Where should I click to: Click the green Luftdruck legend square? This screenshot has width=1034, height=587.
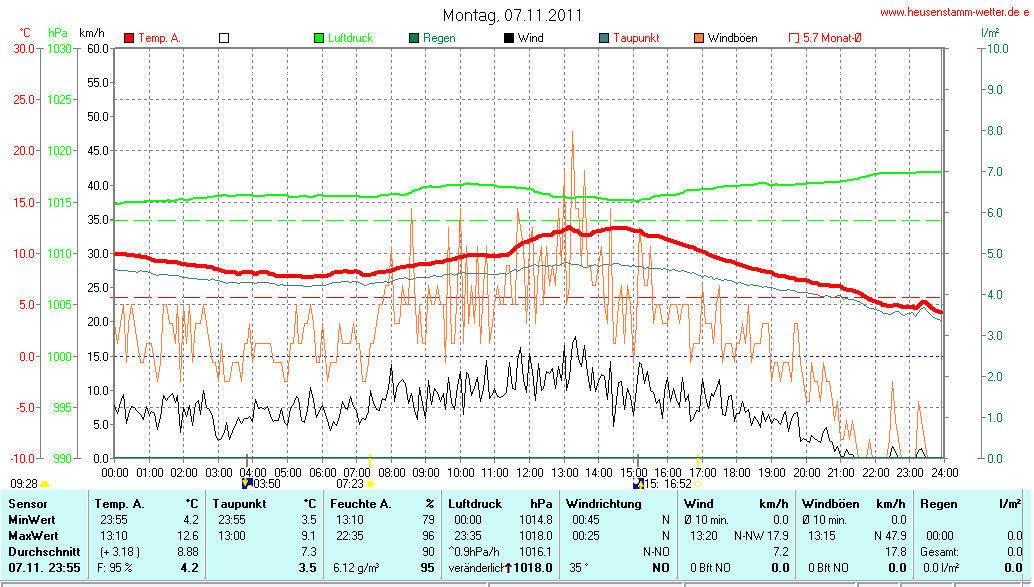[320, 38]
